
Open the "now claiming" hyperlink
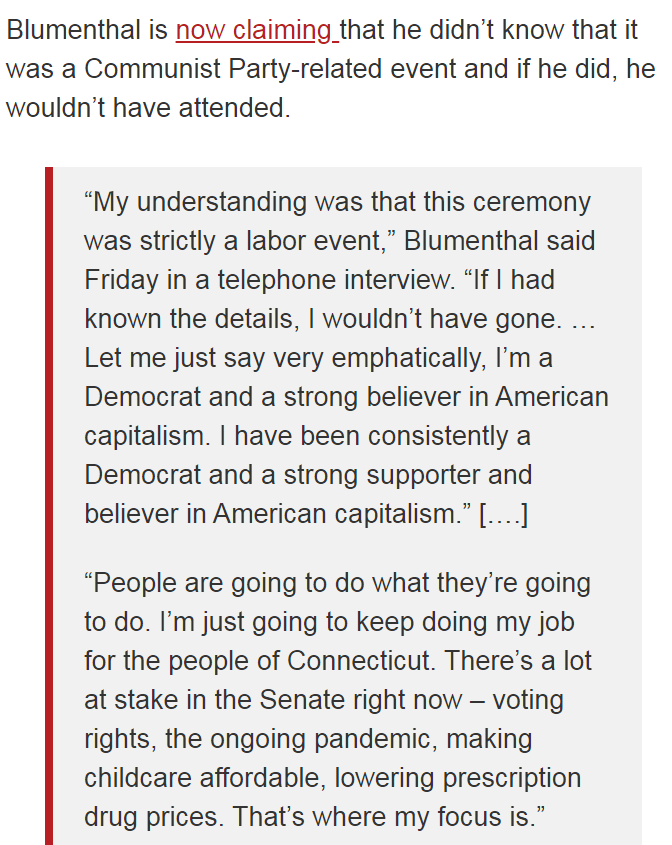tap(255, 30)
